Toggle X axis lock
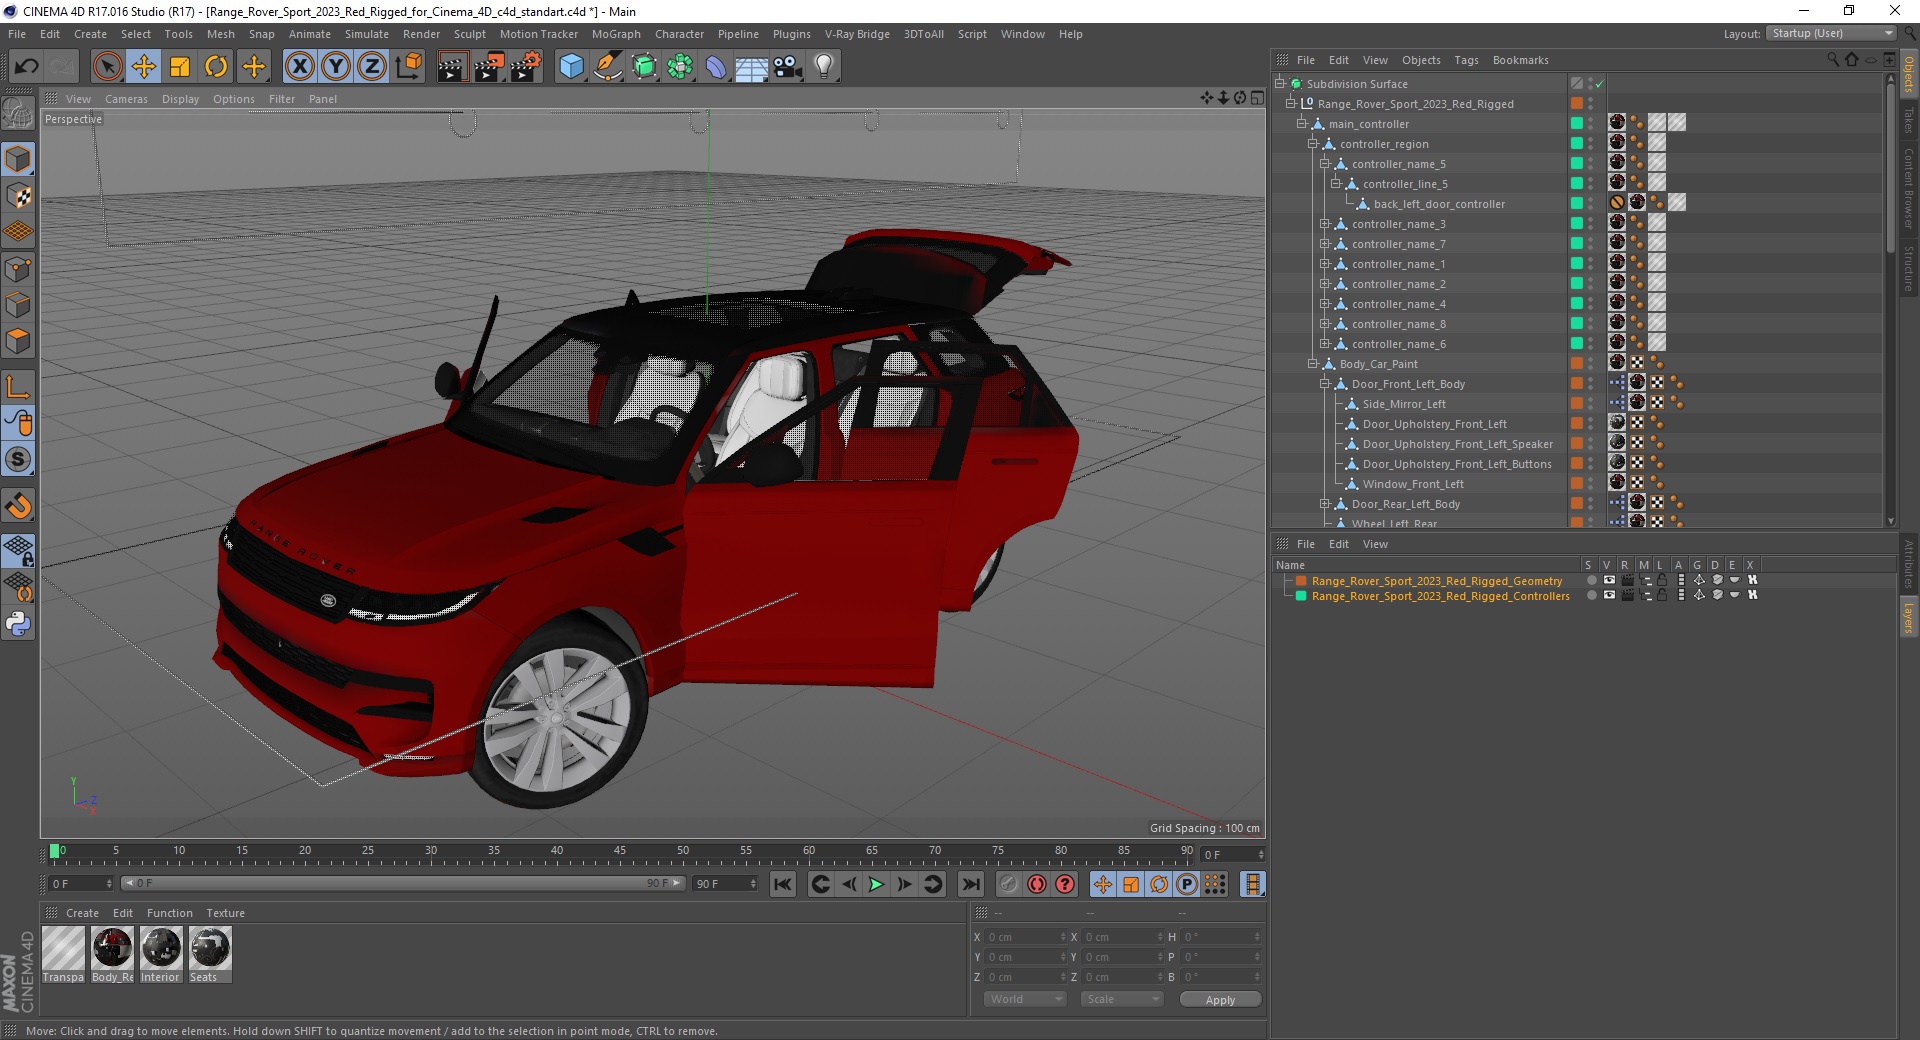 tap(299, 67)
